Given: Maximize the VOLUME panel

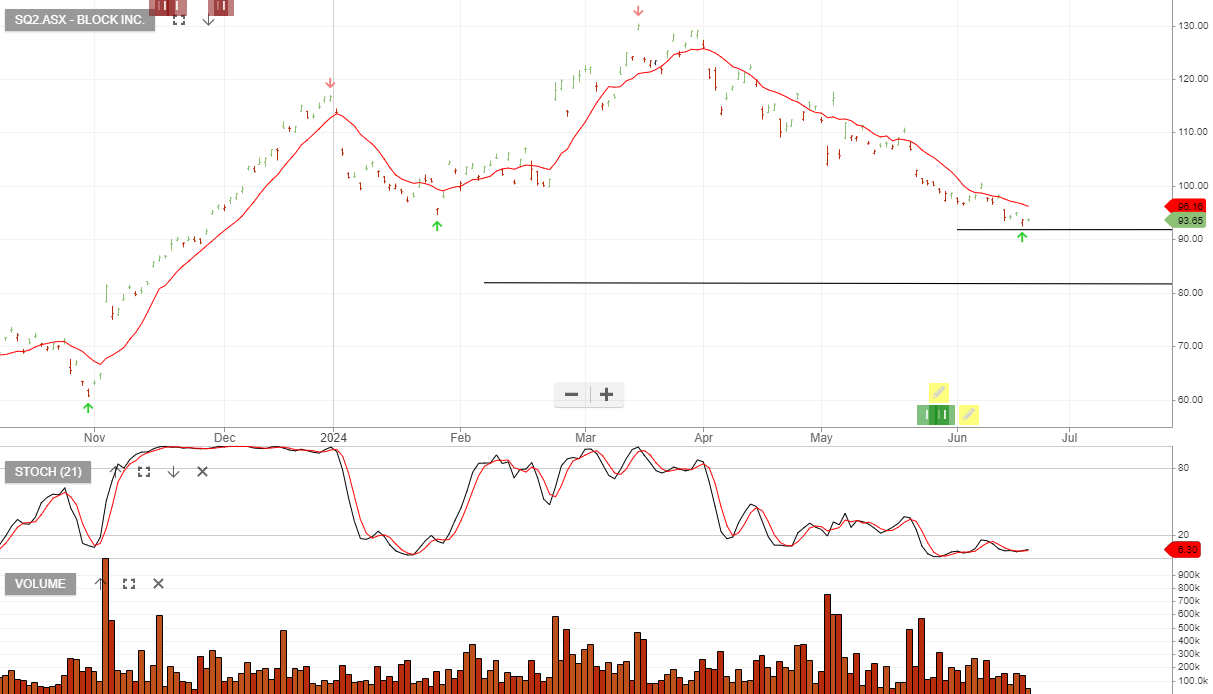Looking at the screenshot, I should [129, 584].
